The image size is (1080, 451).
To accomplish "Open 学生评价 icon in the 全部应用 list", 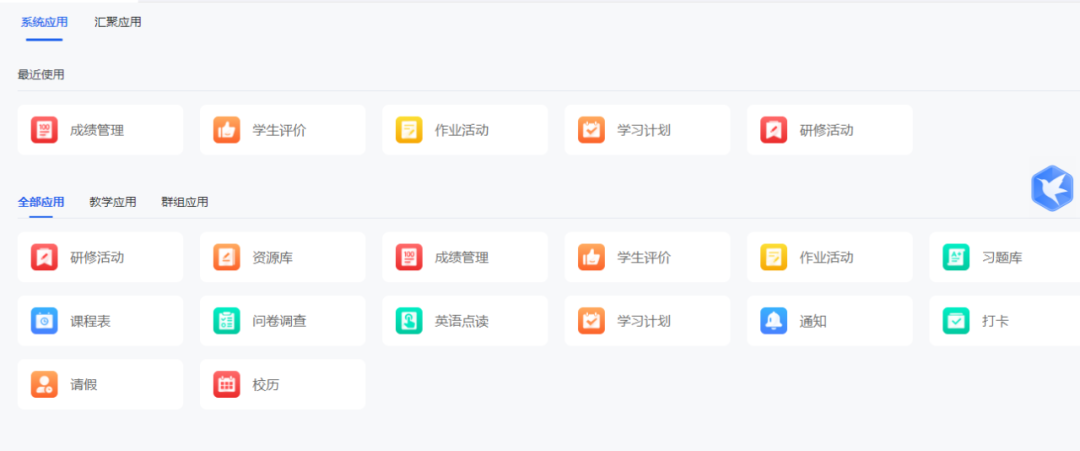I will pos(592,258).
